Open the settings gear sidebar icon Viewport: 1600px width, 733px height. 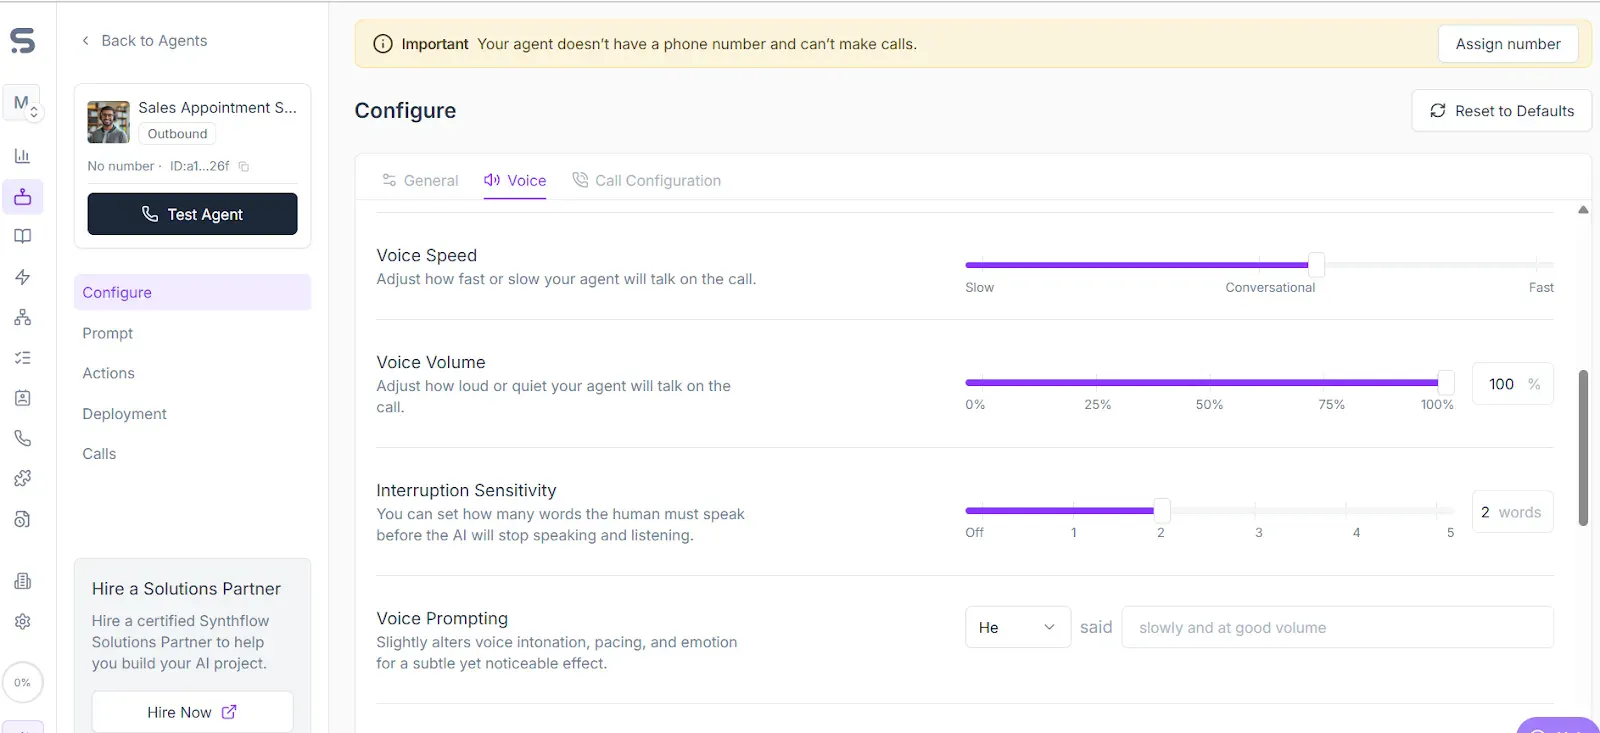[22, 621]
